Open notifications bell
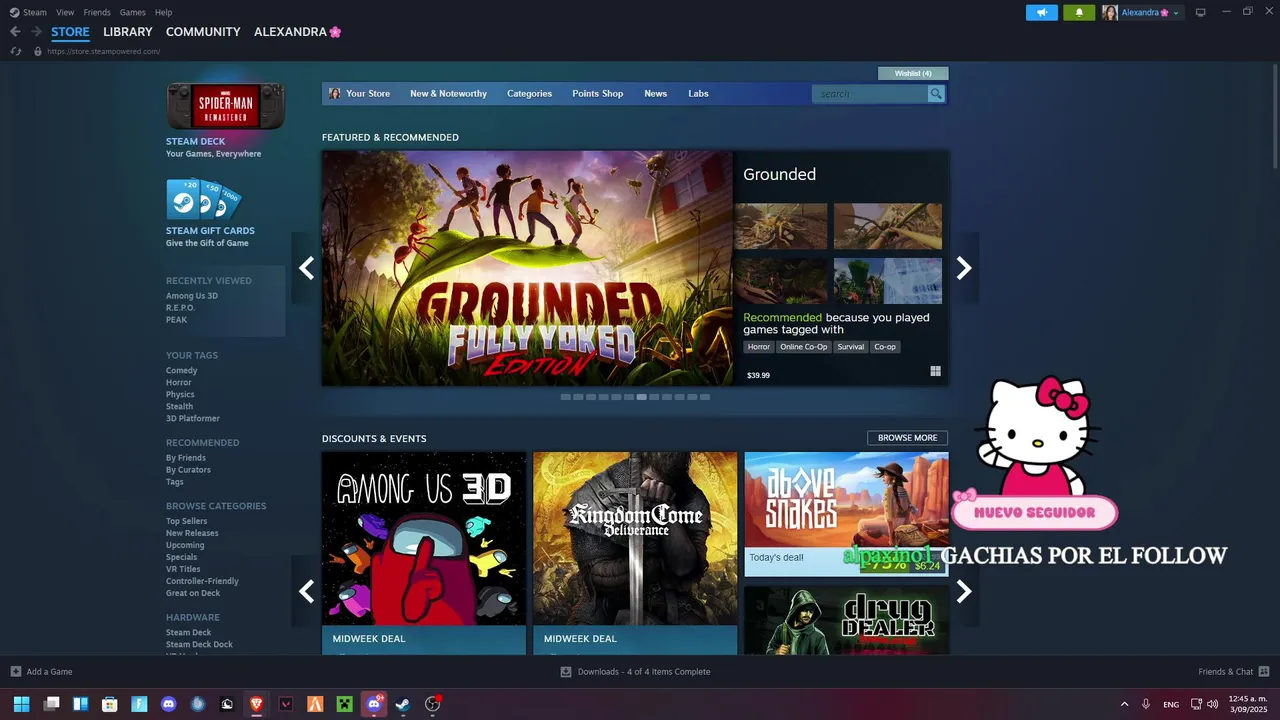1280x720 pixels. (1079, 13)
